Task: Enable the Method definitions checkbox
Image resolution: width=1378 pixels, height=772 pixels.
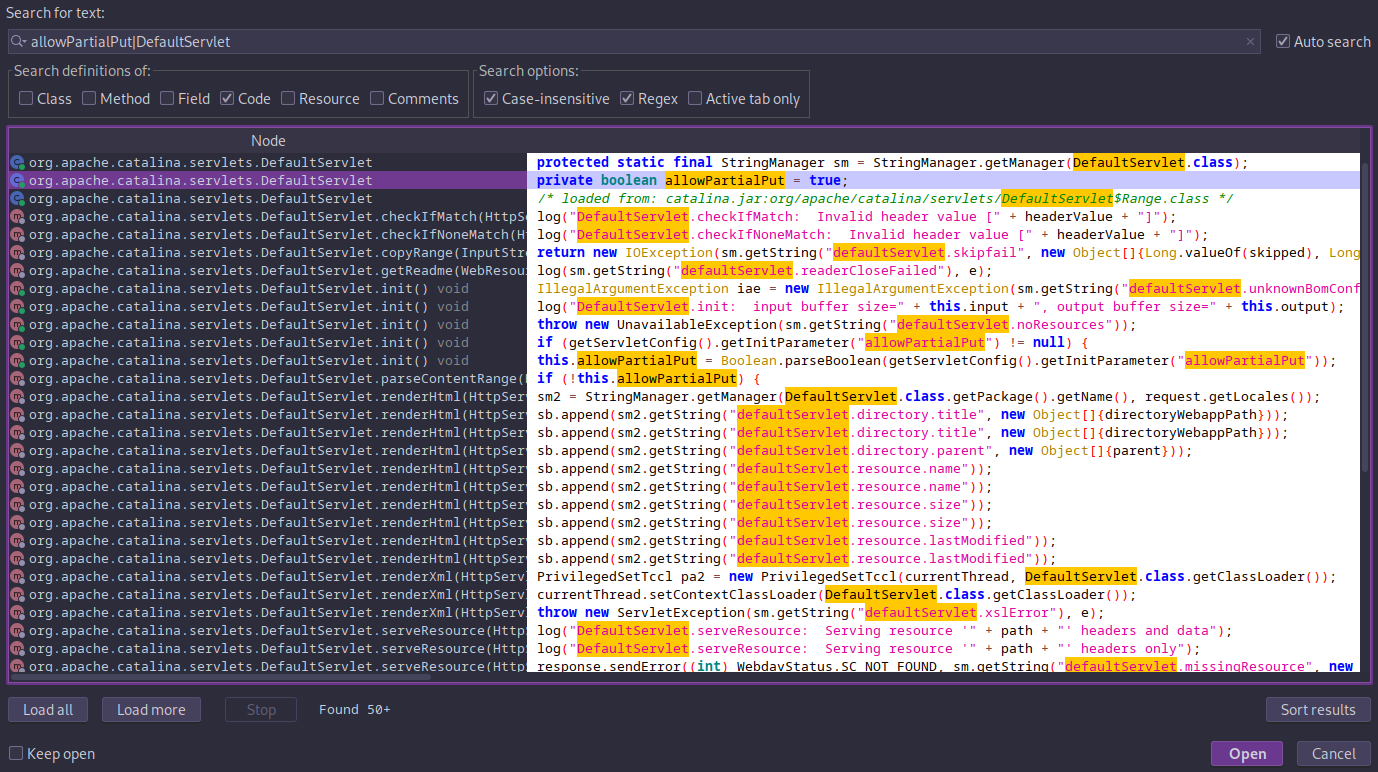Action: (x=88, y=98)
